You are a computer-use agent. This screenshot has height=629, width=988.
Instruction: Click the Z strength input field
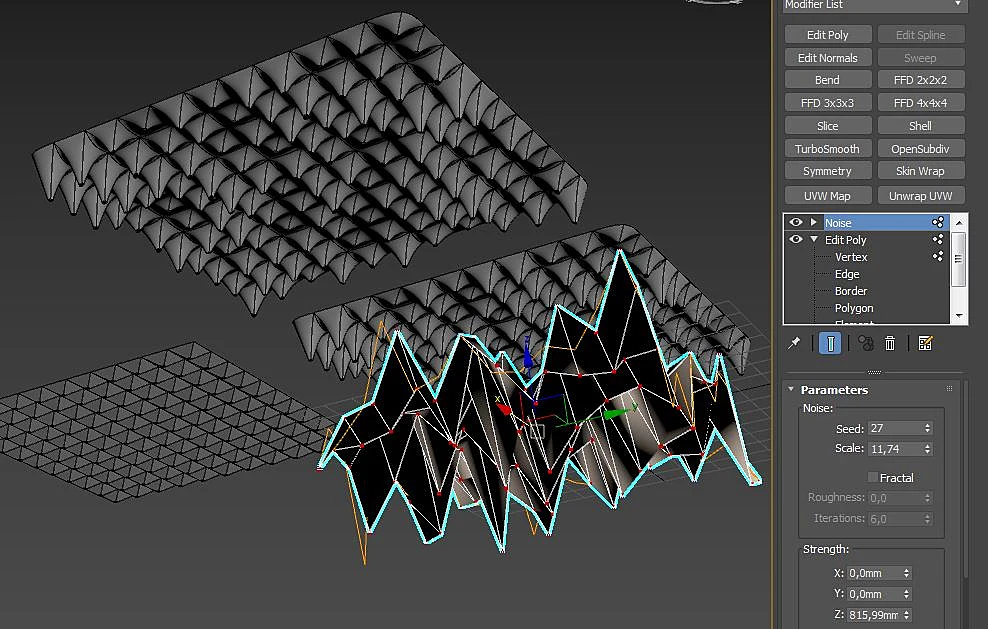pyautogui.click(x=873, y=615)
